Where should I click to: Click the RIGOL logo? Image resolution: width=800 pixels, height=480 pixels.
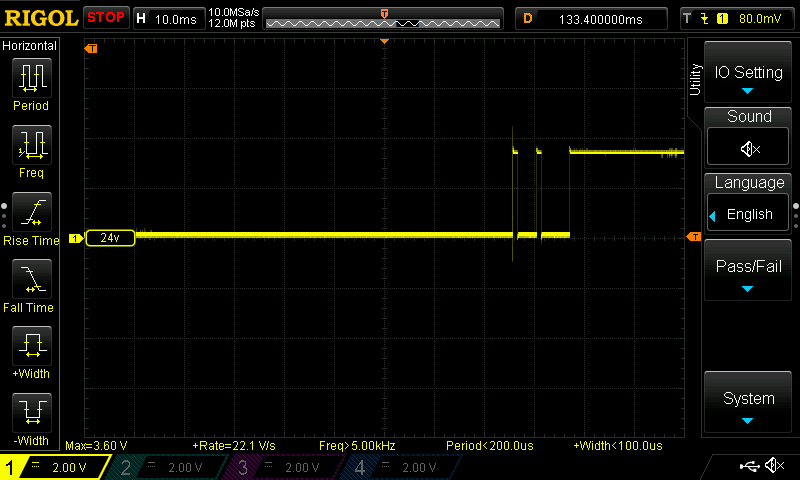[40, 17]
